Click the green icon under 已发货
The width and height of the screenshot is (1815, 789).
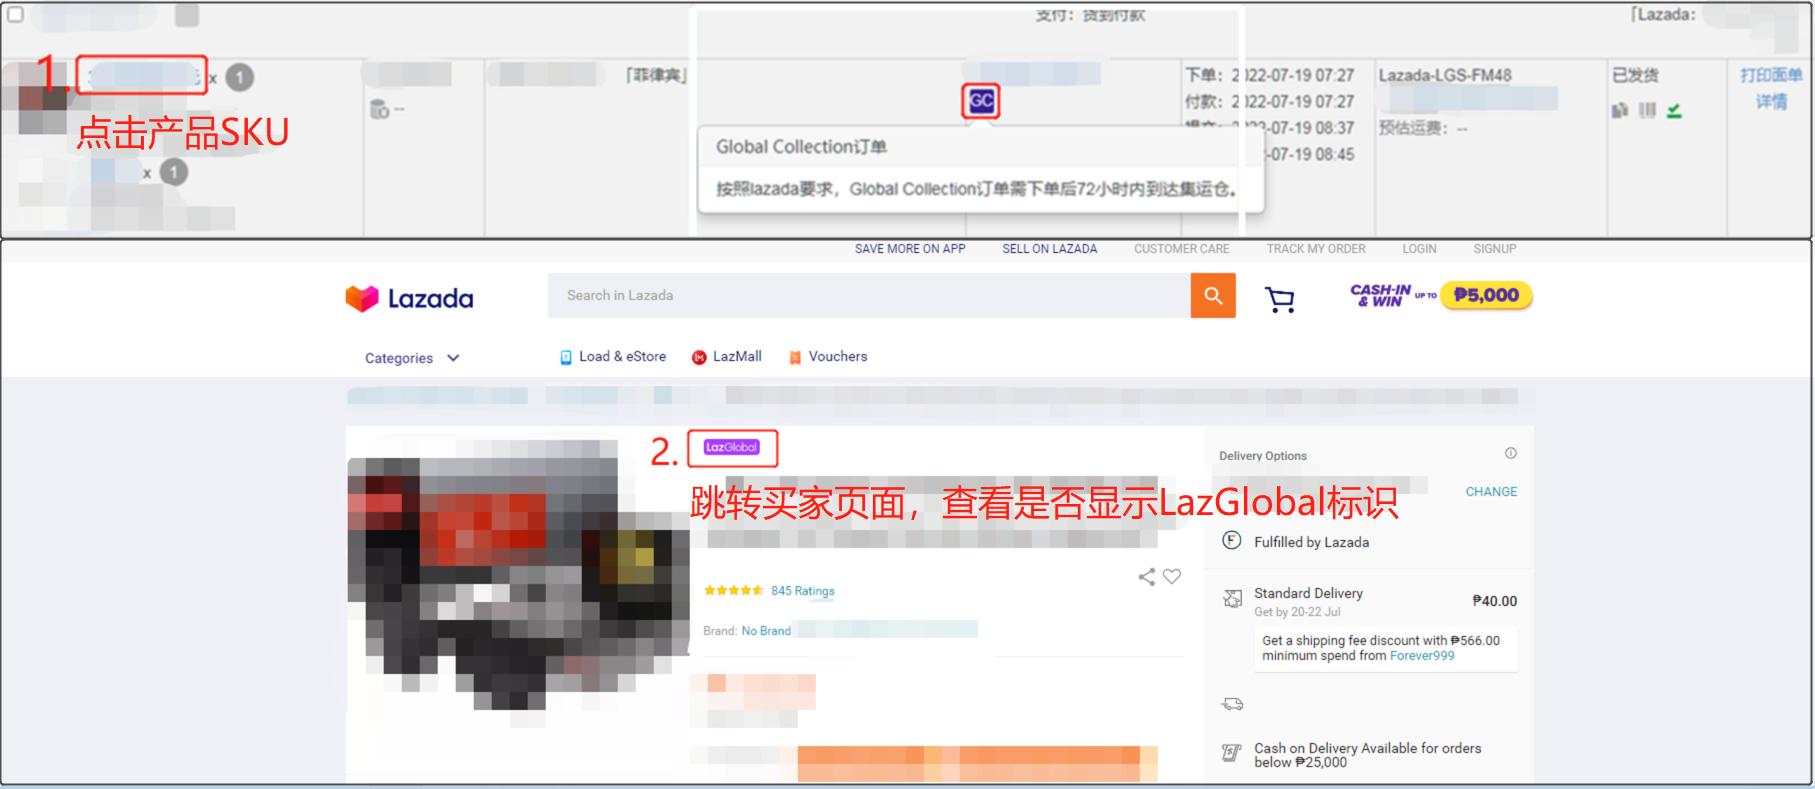click(x=1674, y=111)
